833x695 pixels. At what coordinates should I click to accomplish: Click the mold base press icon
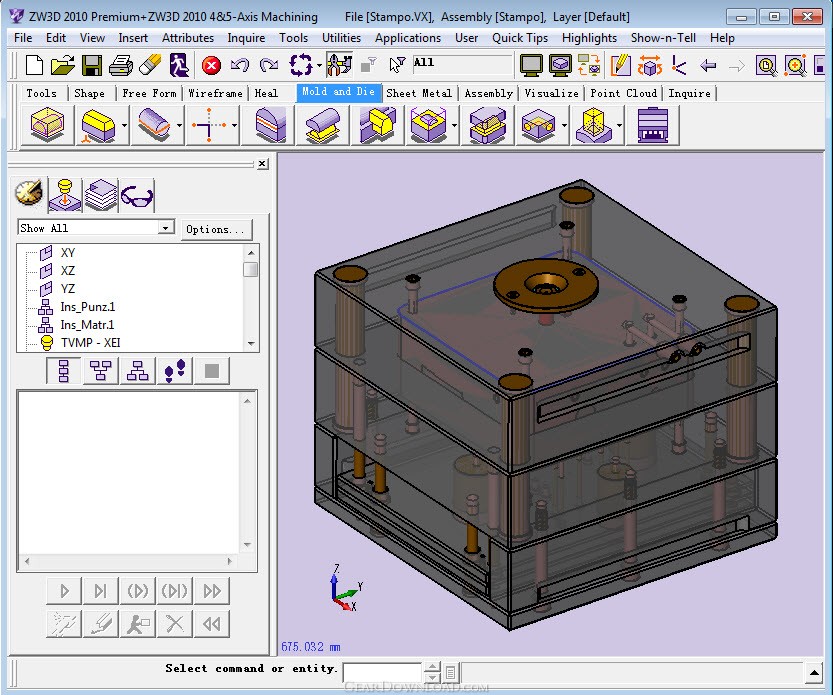click(652, 125)
